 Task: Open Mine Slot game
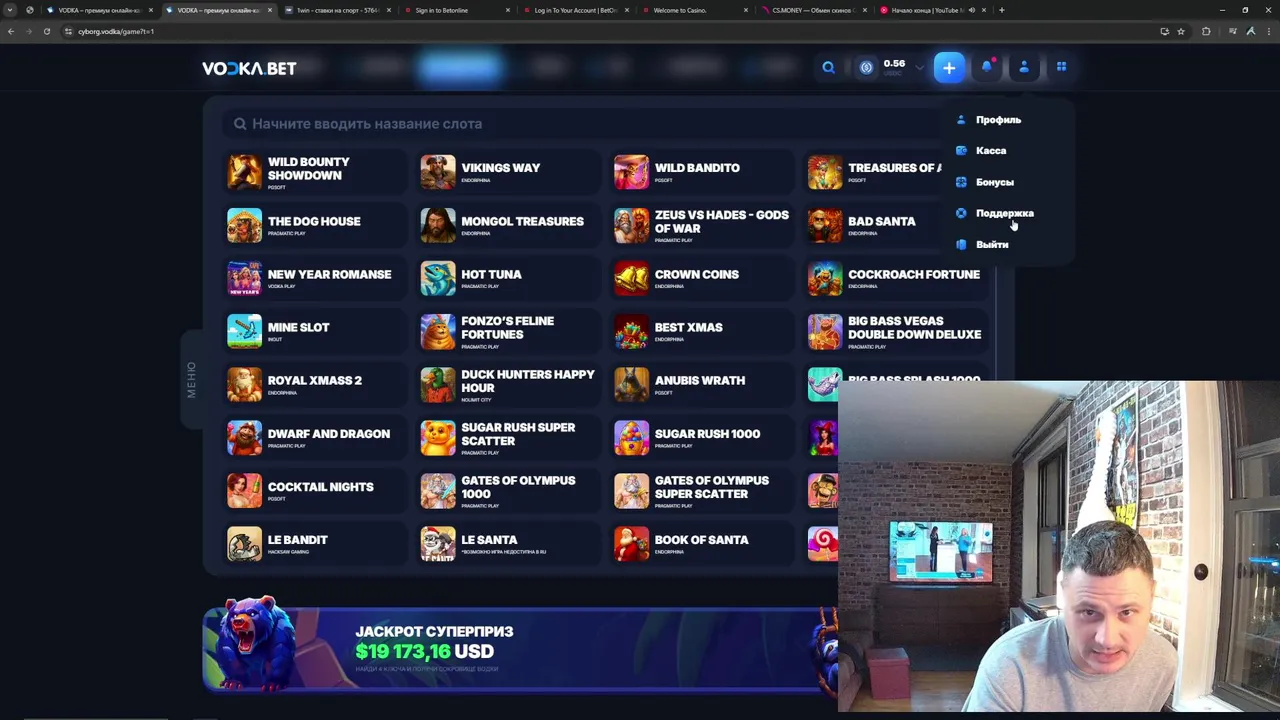tap(314, 331)
